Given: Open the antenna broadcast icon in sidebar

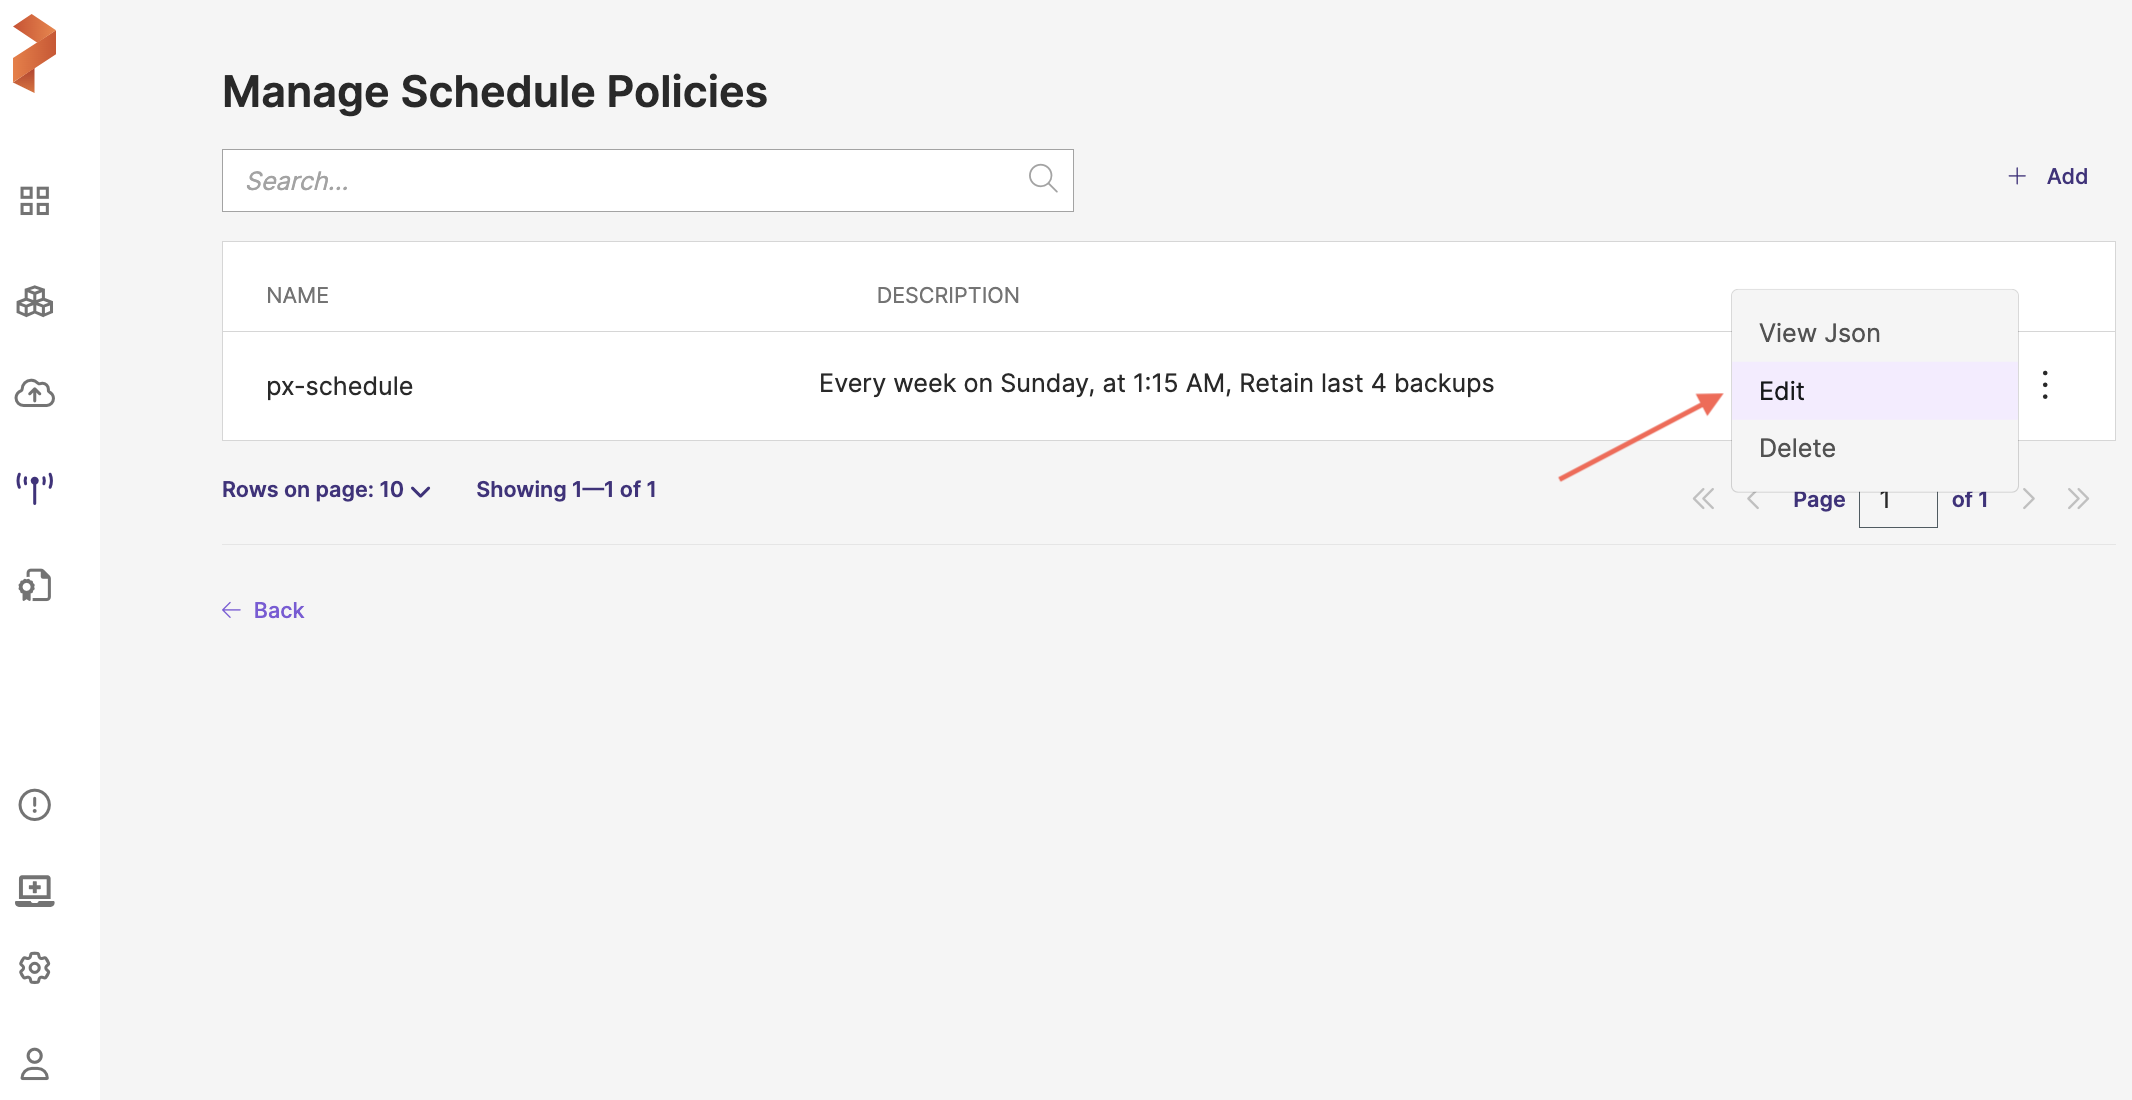Looking at the screenshot, I should pos(34,488).
